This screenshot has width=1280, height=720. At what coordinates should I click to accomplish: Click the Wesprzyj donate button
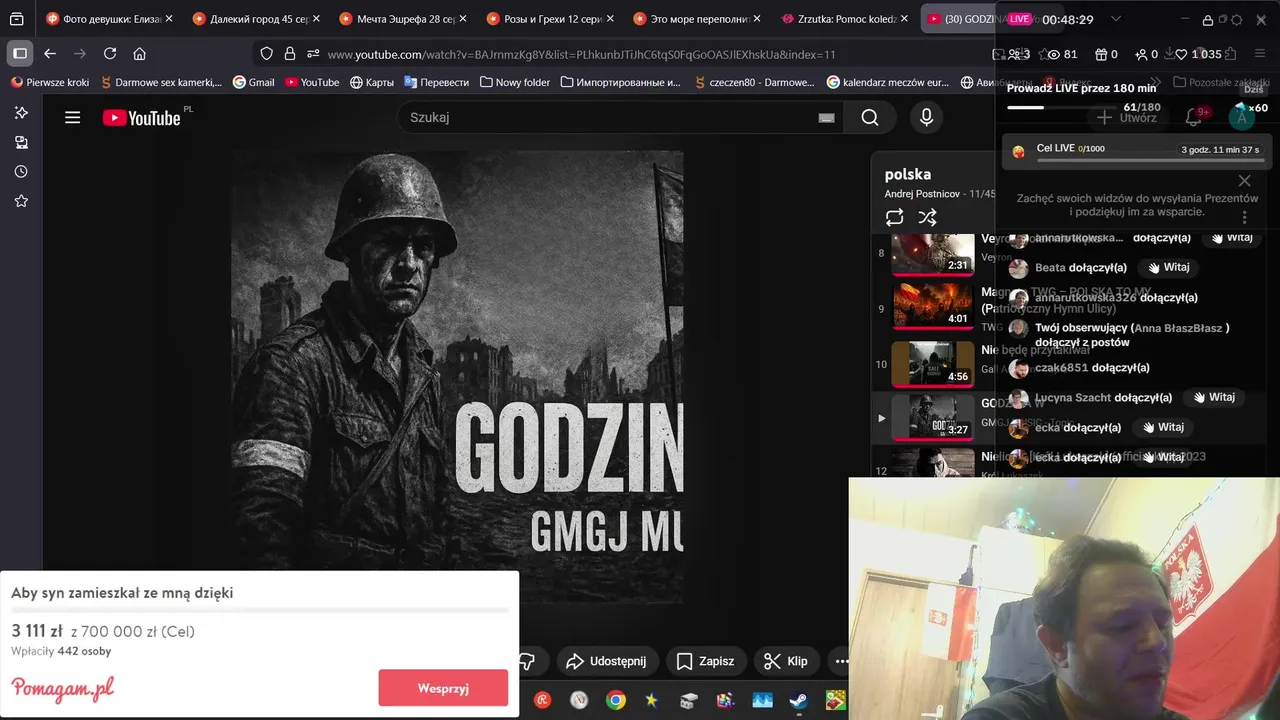click(443, 688)
